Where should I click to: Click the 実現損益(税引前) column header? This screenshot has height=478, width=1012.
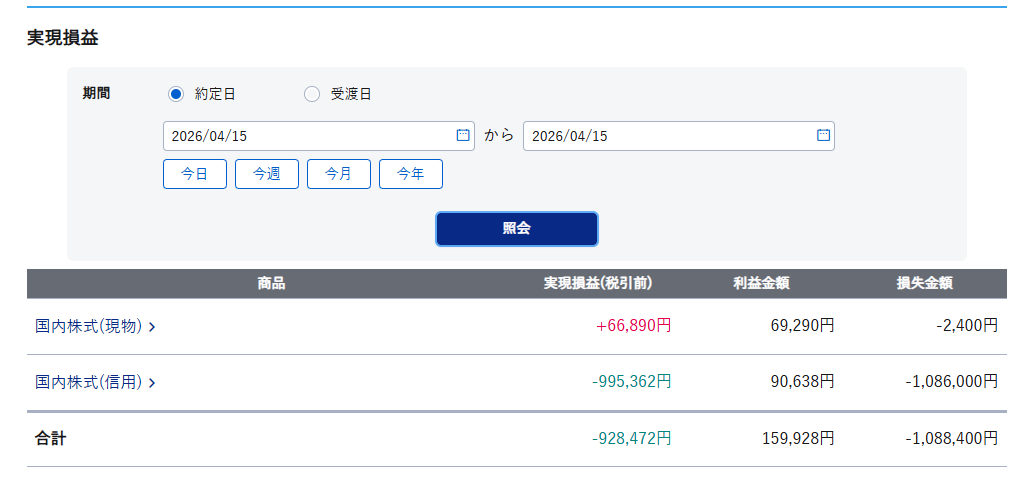598,284
